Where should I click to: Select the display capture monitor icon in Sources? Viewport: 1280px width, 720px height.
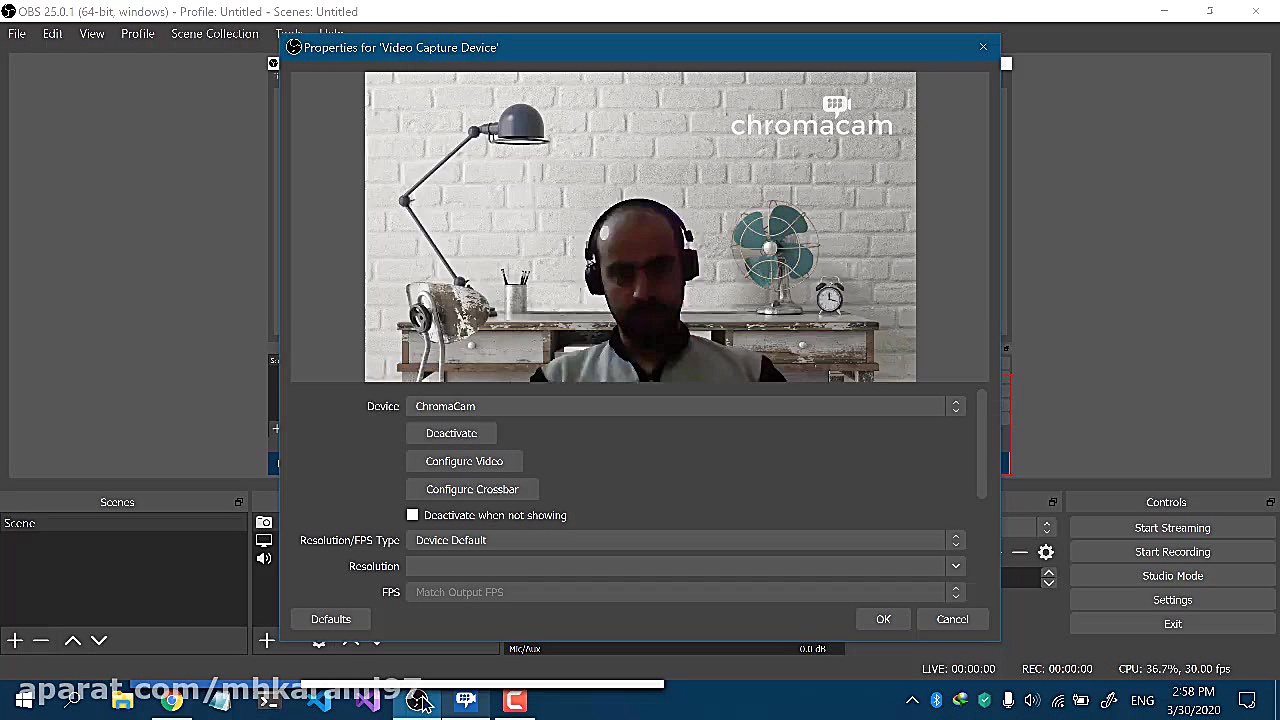click(x=264, y=540)
